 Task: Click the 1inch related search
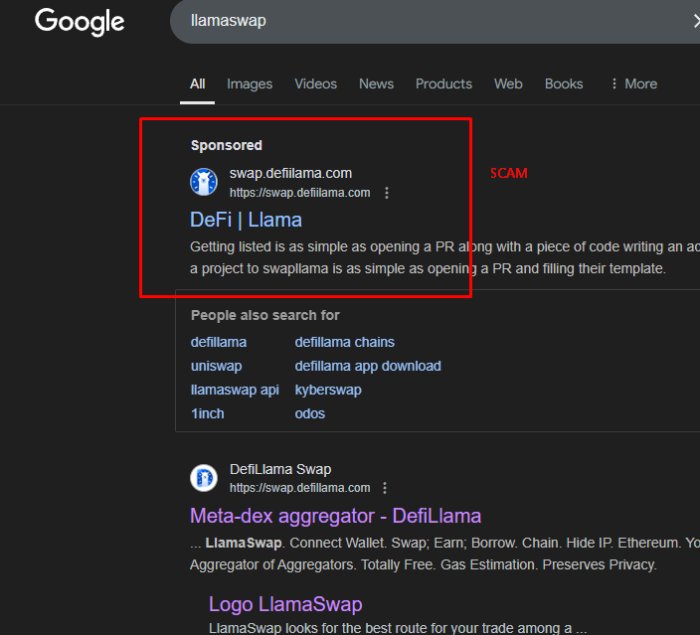208,414
